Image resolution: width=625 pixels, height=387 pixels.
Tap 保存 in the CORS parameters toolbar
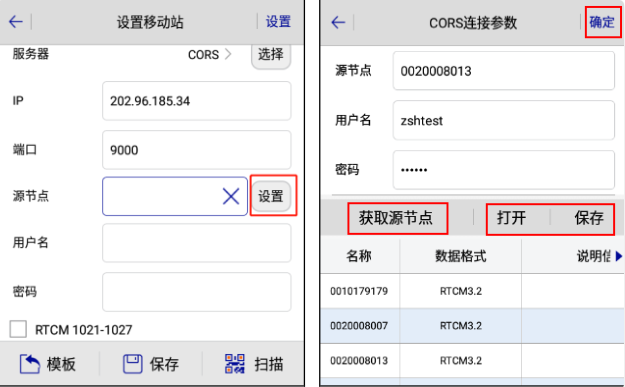pyautogui.click(x=589, y=218)
